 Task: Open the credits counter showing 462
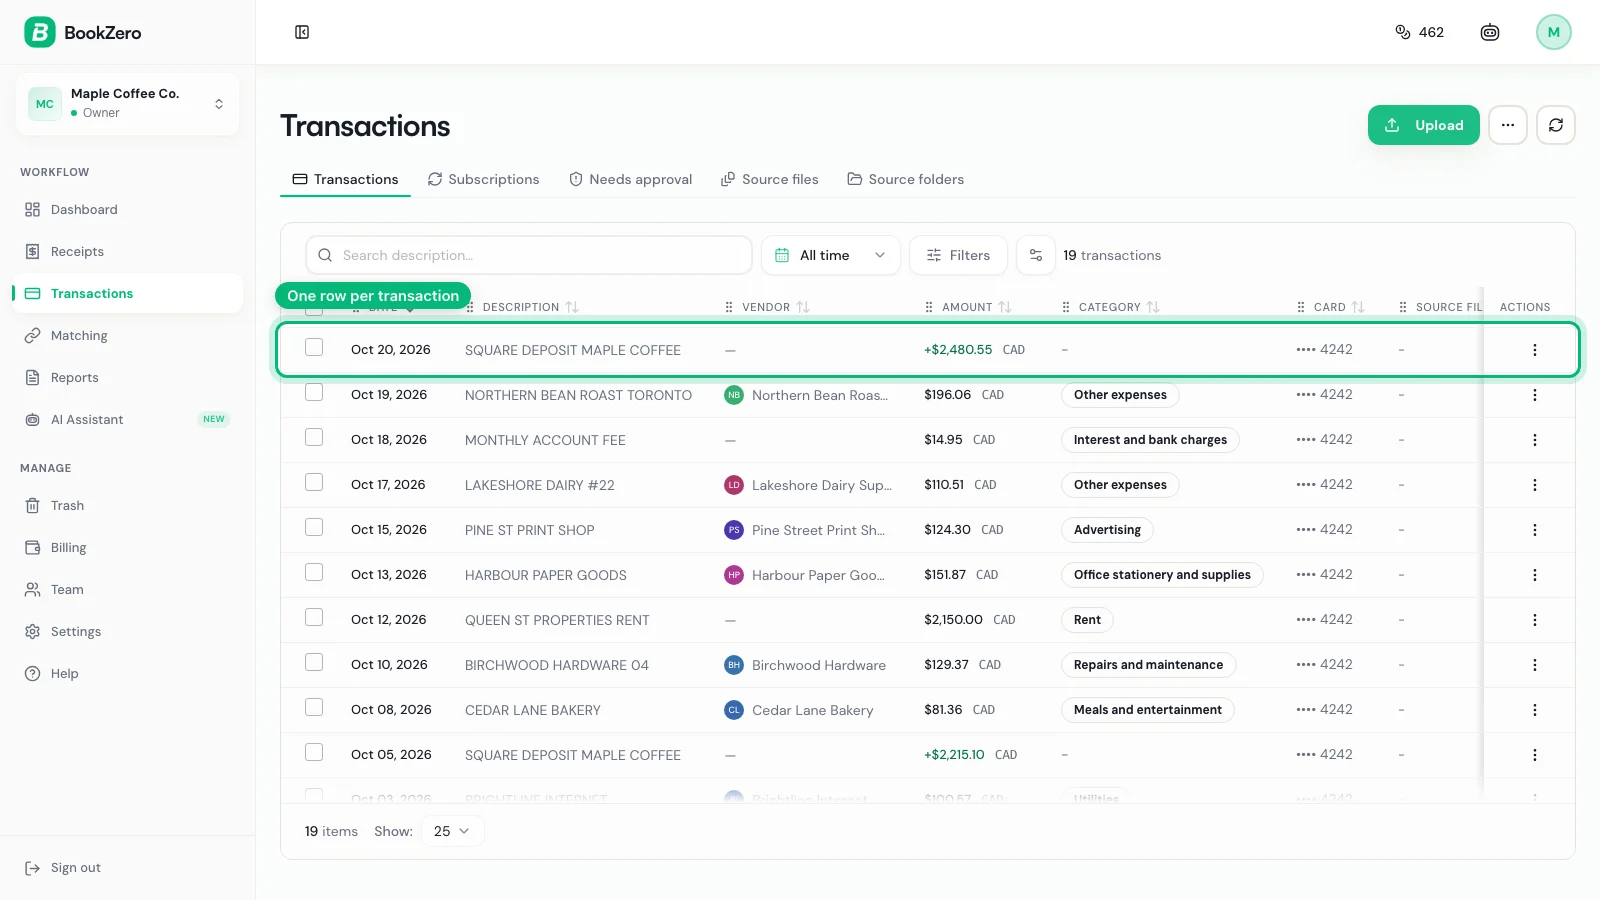[1419, 32]
